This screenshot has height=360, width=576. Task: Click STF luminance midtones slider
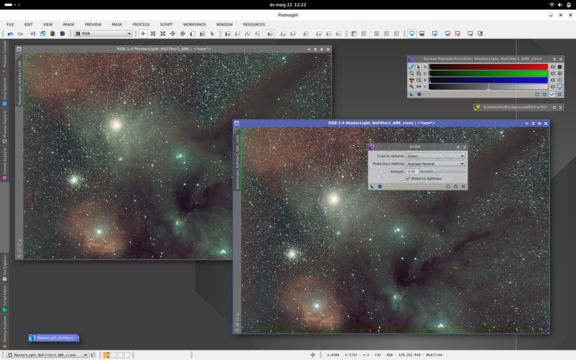coord(489,87)
